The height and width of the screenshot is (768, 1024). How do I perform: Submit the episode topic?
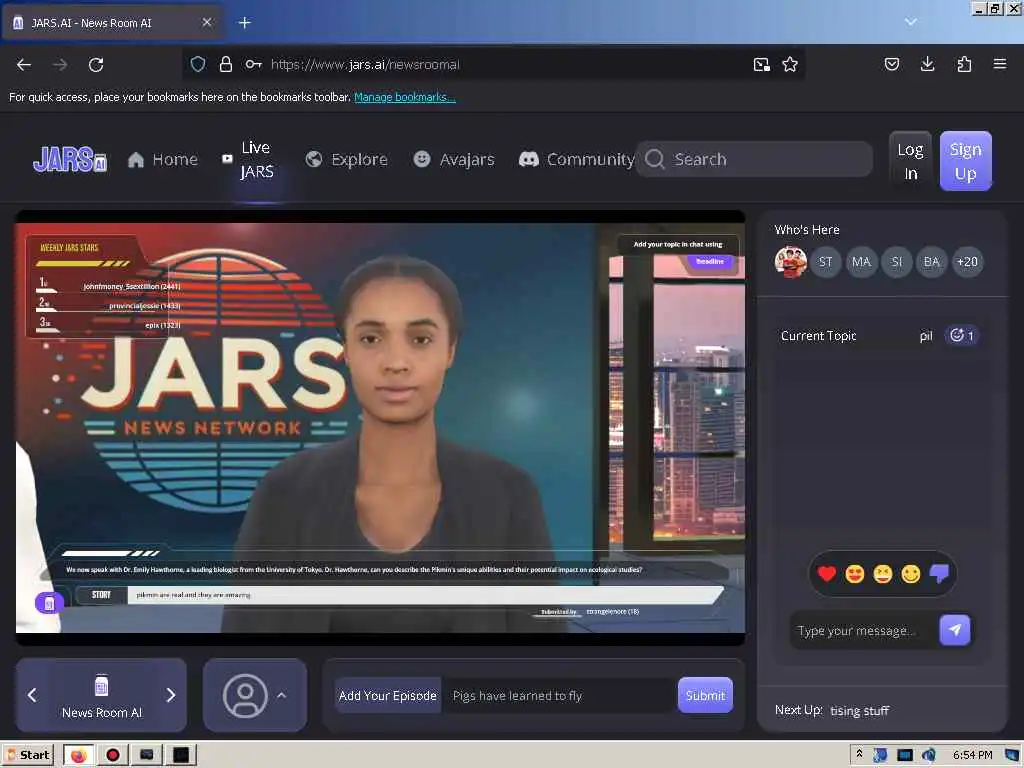coord(705,696)
